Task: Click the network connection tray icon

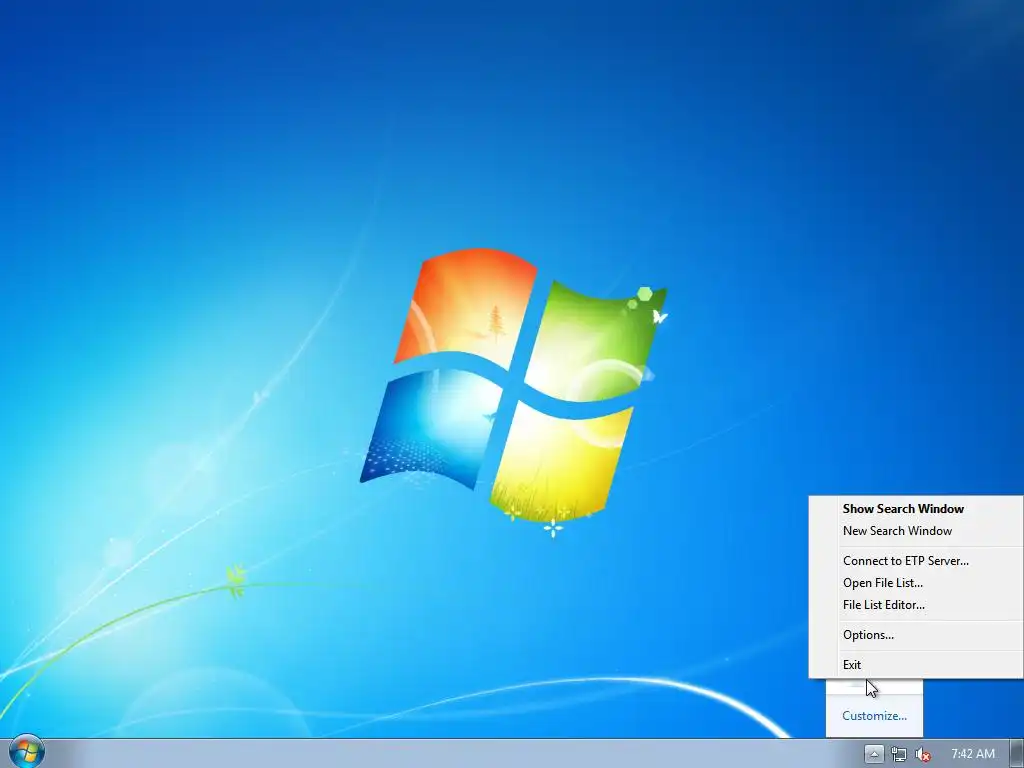Action: tap(899, 754)
